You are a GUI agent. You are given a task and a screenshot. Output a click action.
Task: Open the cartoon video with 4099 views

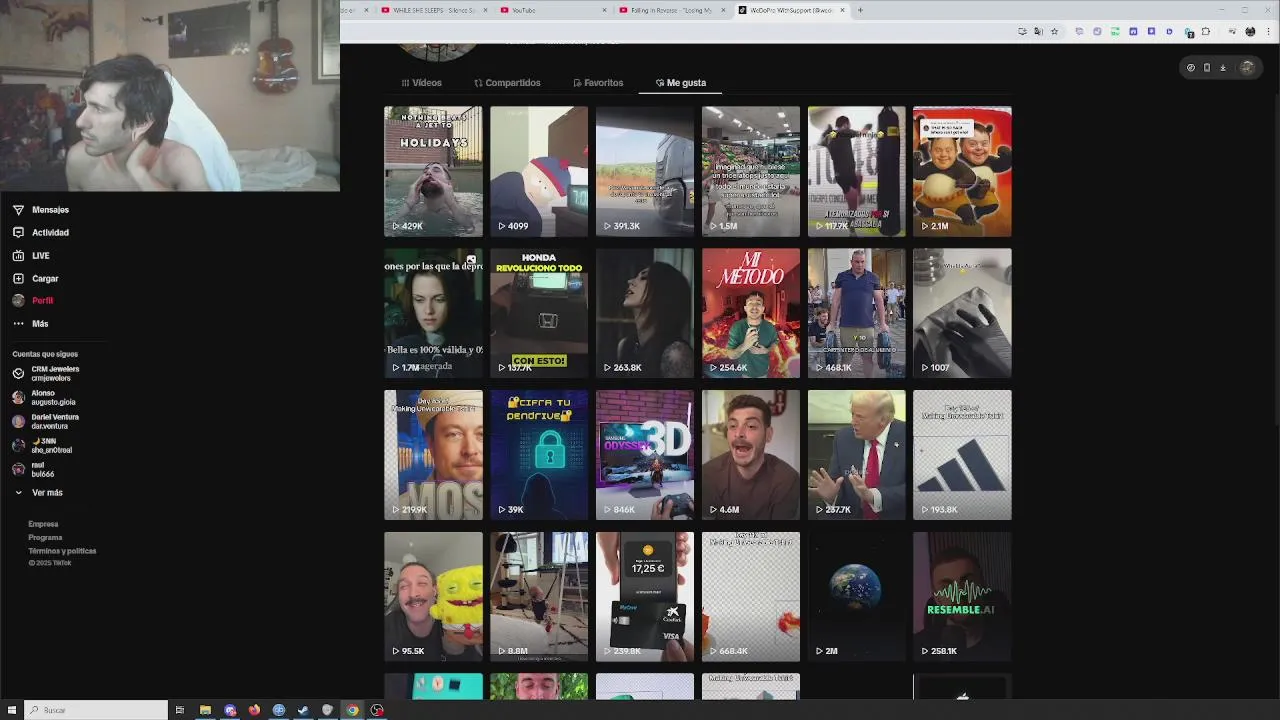click(539, 171)
